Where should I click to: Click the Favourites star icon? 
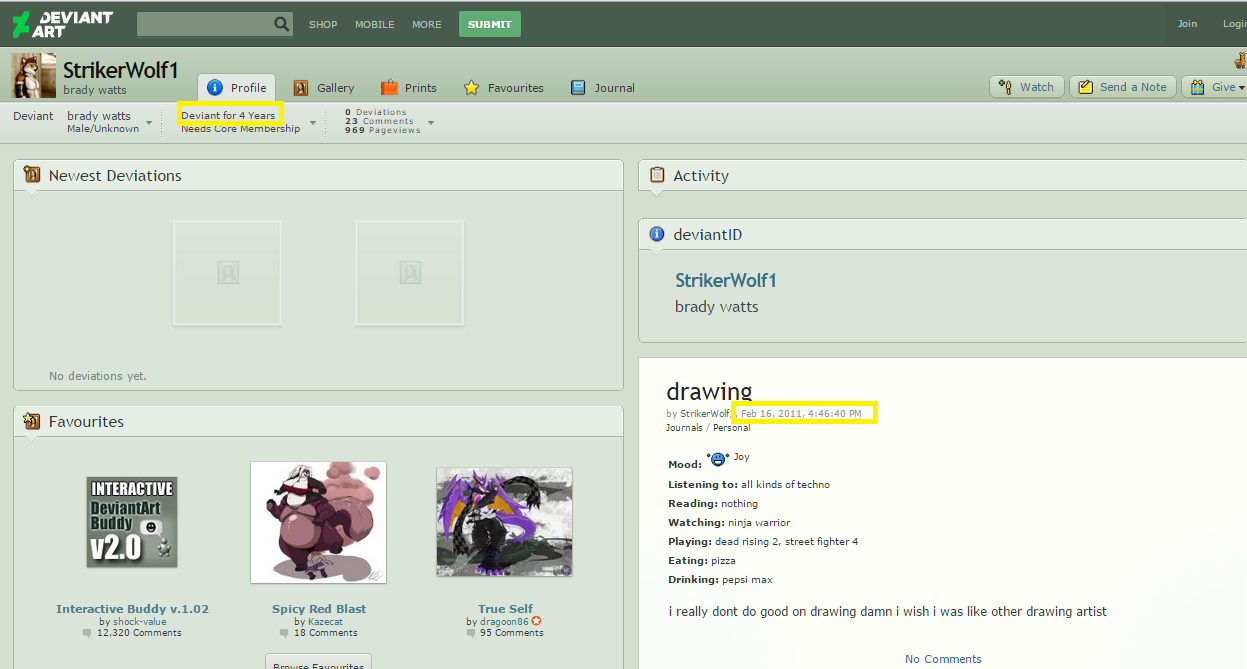coord(471,88)
